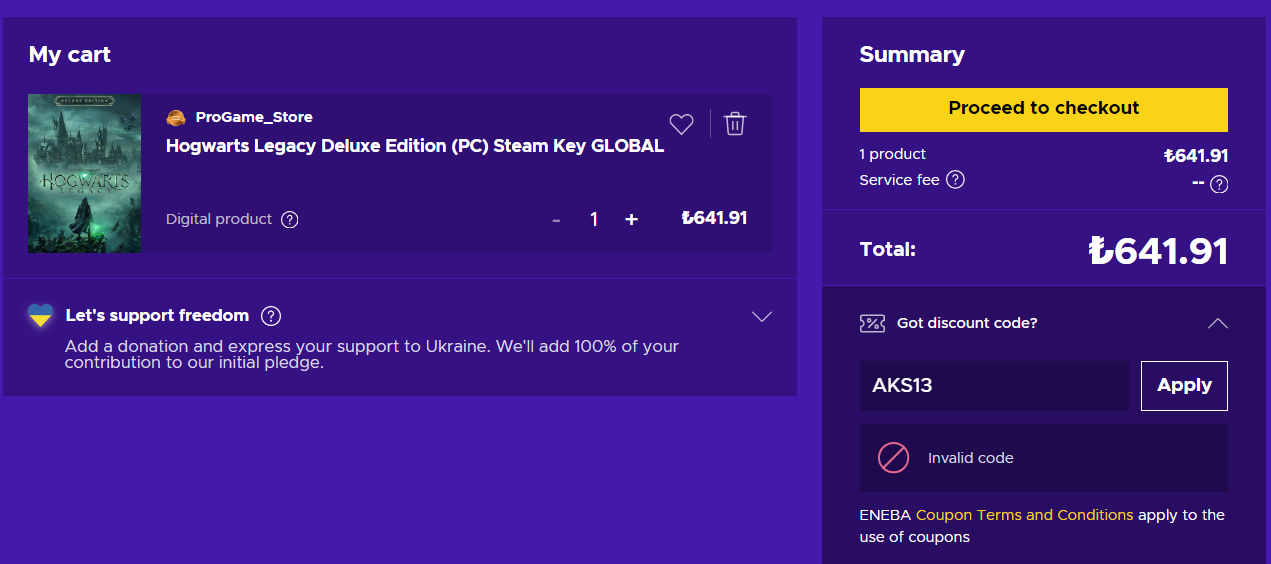The width and height of the screenshot is (1271, 564).
Task: Collapse the Got discount code section
Action: [1217, 323]
